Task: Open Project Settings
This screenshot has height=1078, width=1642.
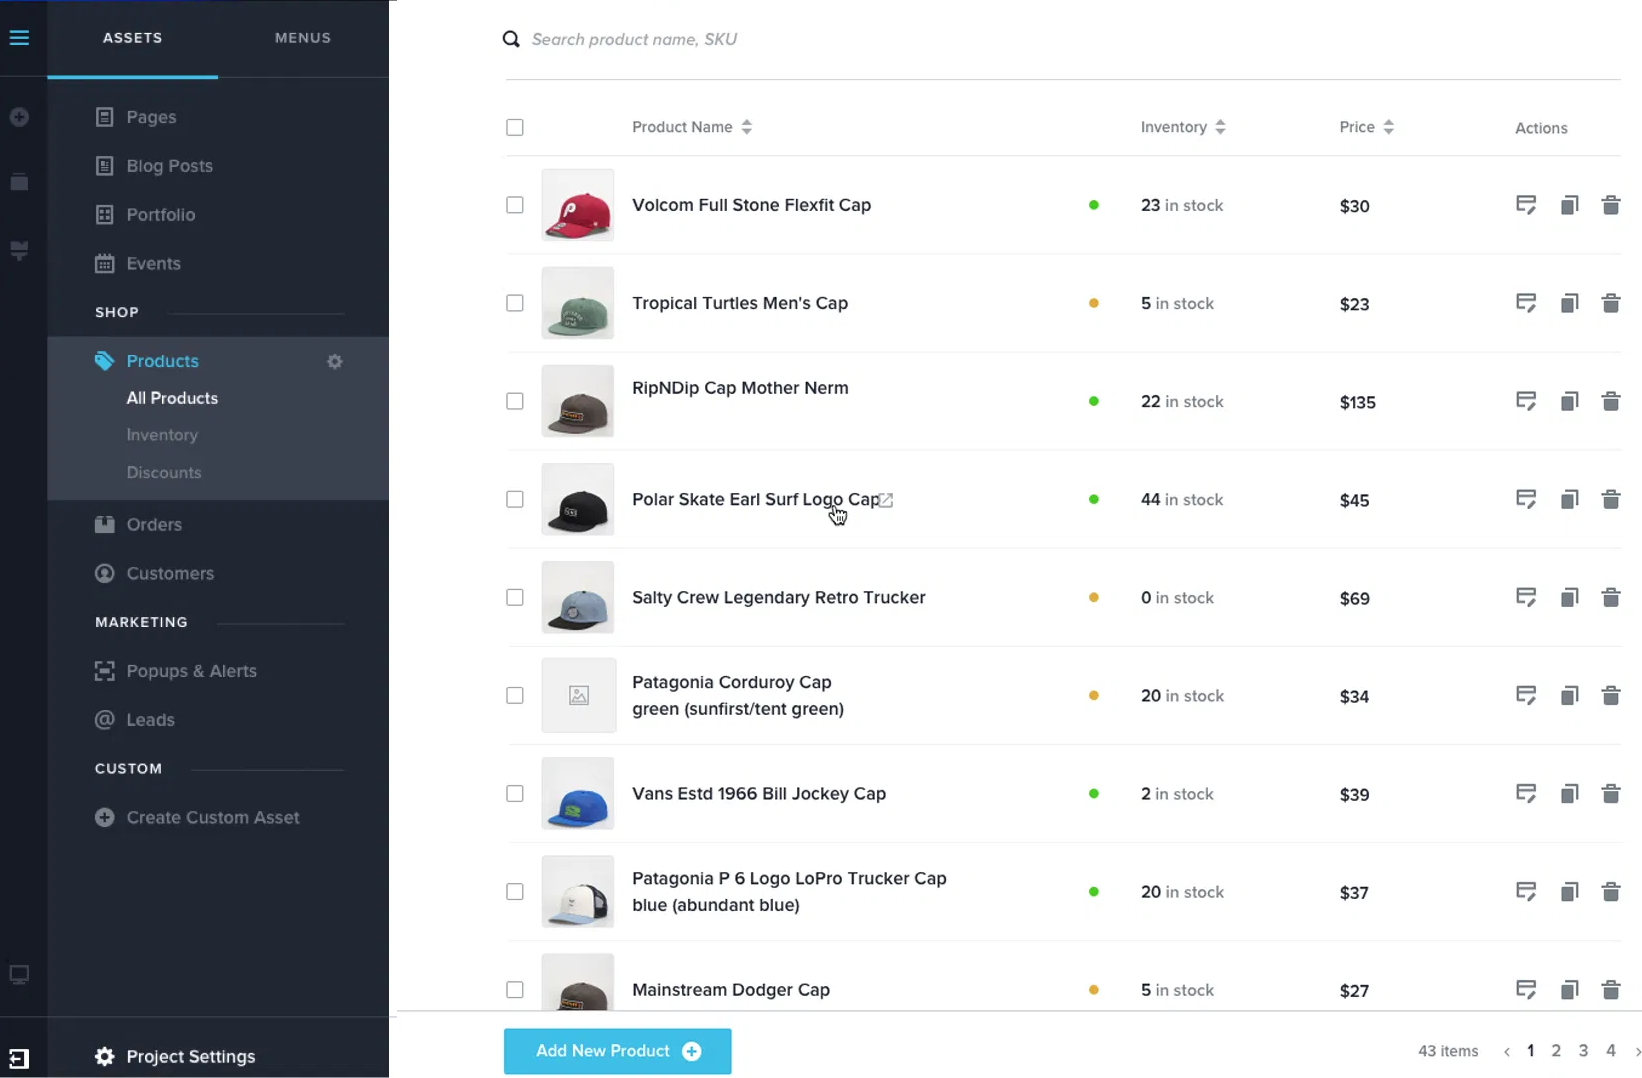Action: click(x=175, y=1057)
